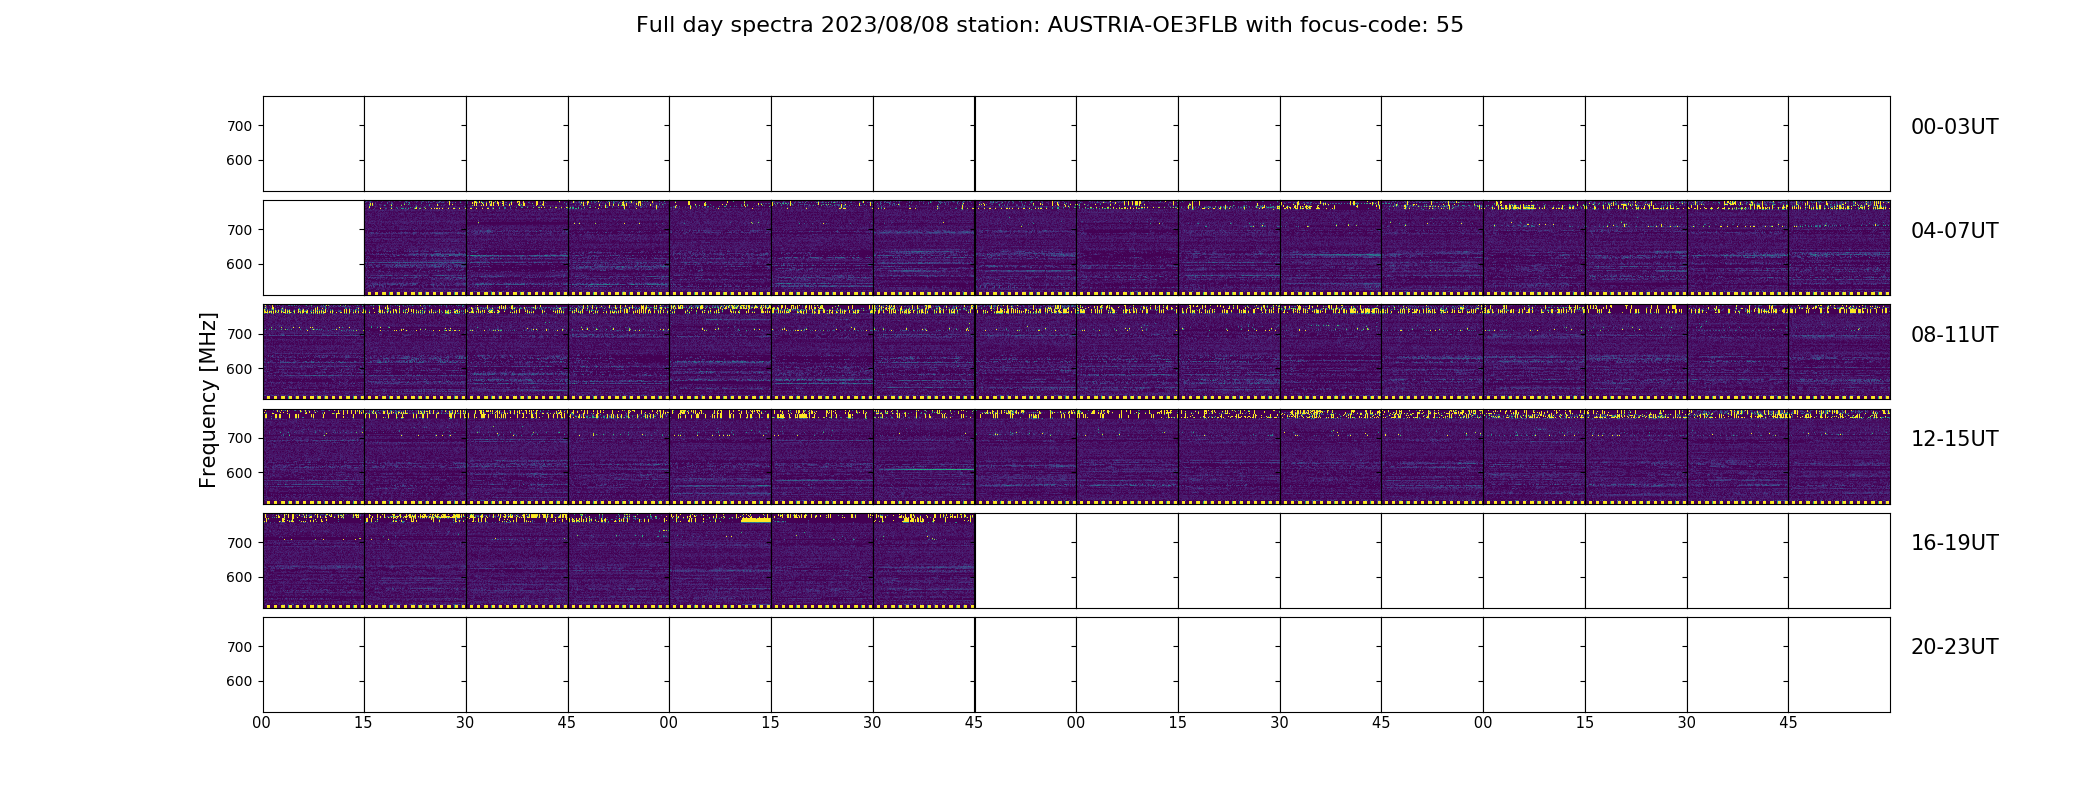The width and height of the screenshot is (2100, 800).
Task: Click the rightmost 45 time tick label
Action: pyautogui.click(x=1788, y=723)
